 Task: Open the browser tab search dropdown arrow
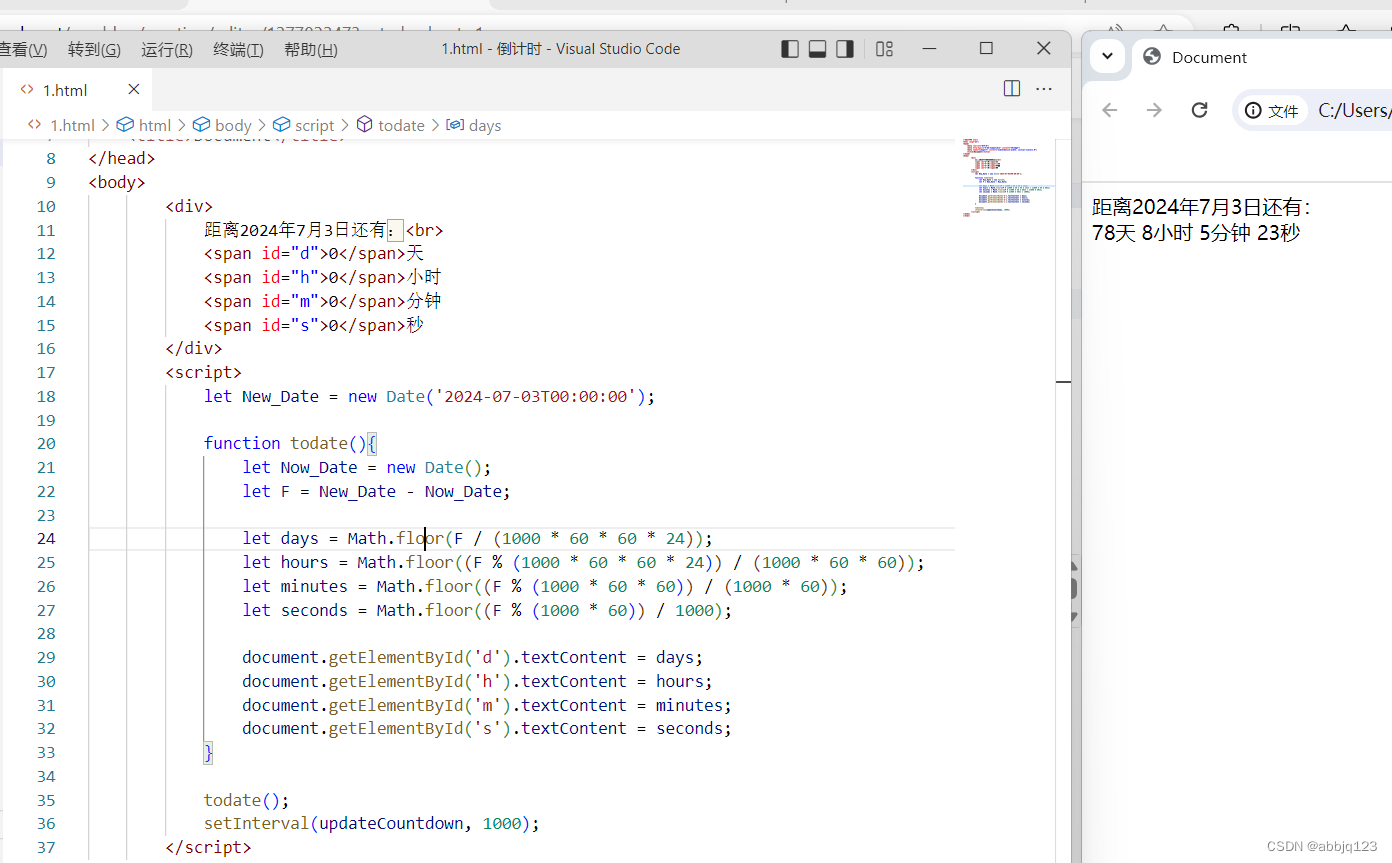click(1107, 56)
